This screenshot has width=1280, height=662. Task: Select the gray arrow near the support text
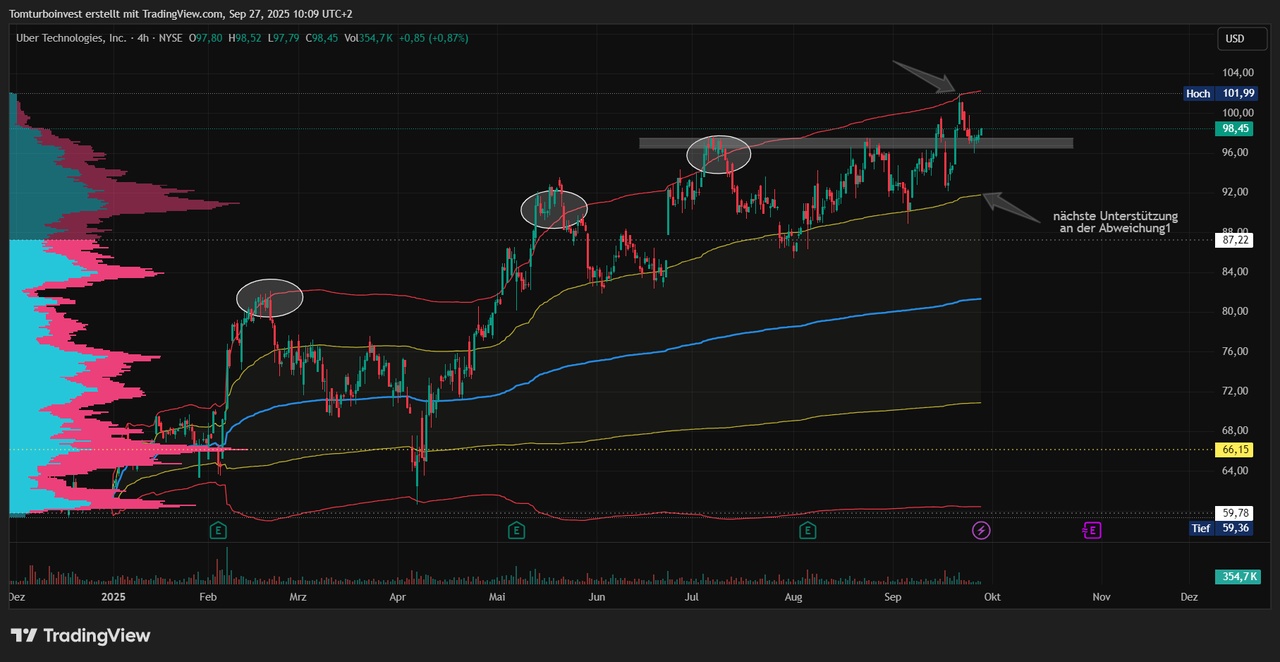(1010, 206)
